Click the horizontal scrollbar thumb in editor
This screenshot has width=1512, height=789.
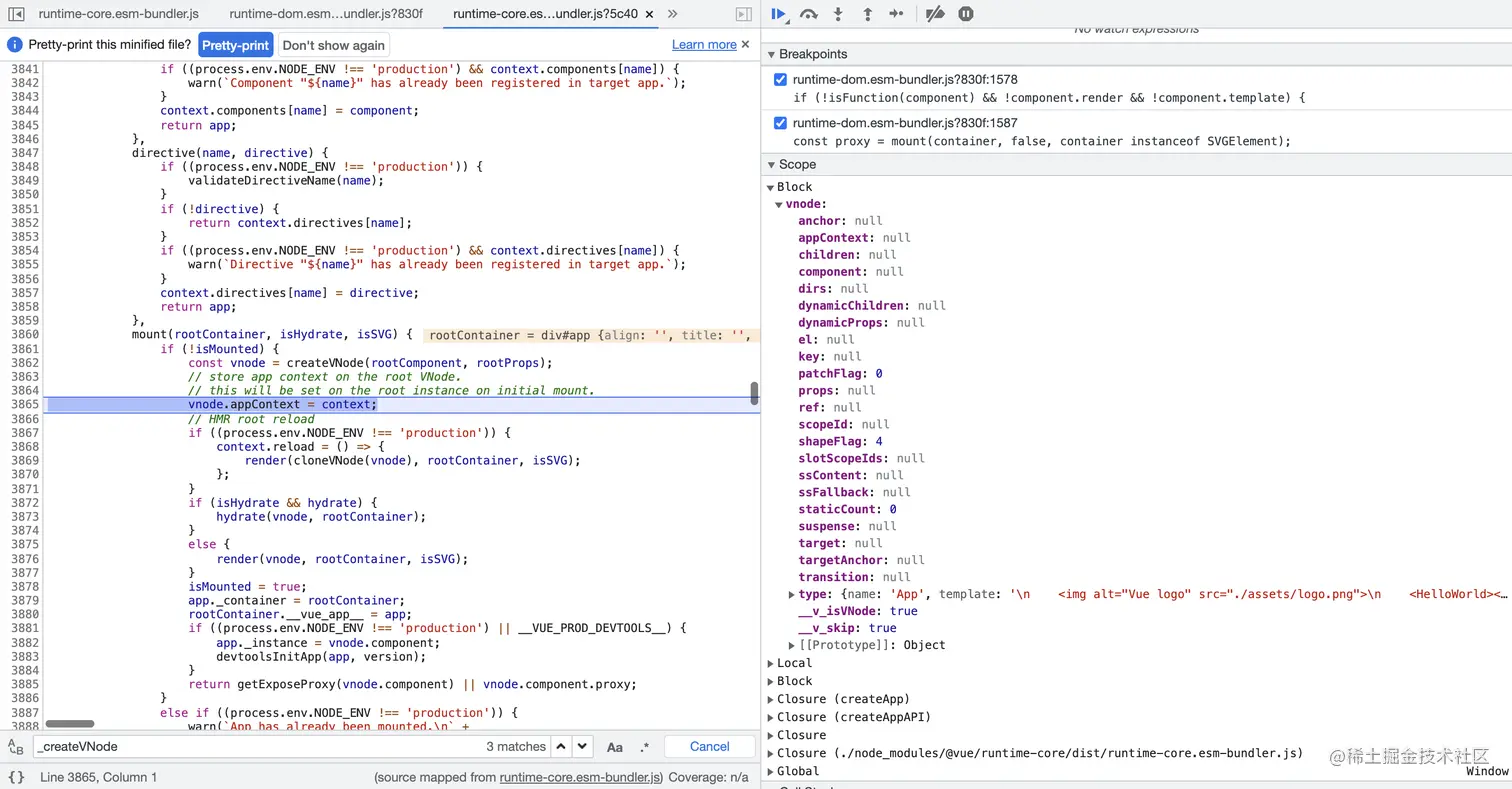click(70, 724)
